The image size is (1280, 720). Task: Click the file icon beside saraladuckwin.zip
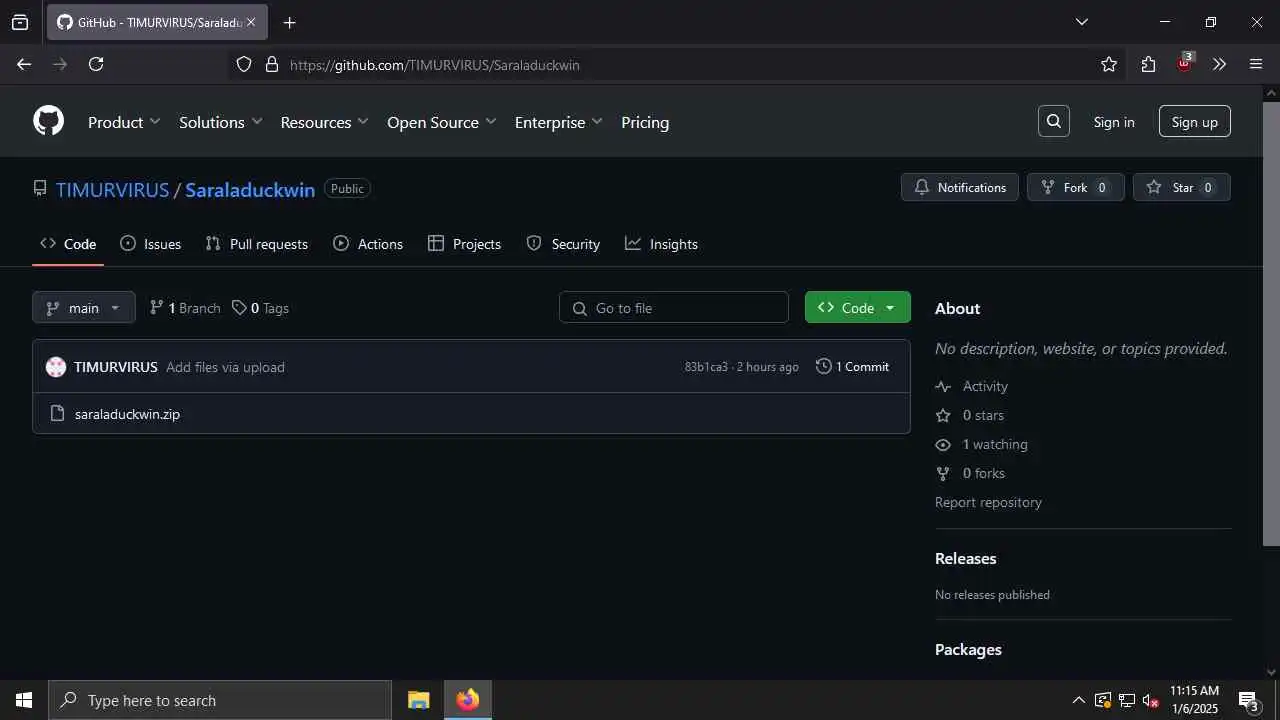57,413
